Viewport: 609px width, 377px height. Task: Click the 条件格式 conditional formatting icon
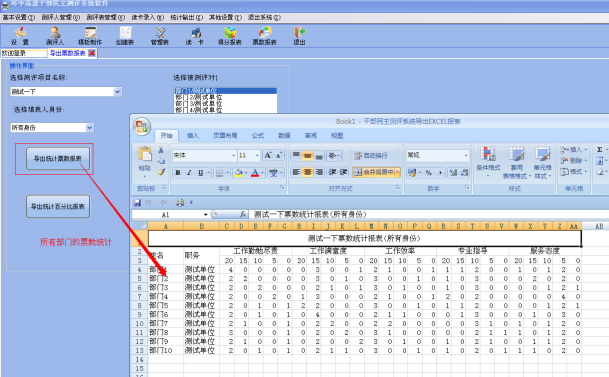pyautogui.click(x=488, y=162)
